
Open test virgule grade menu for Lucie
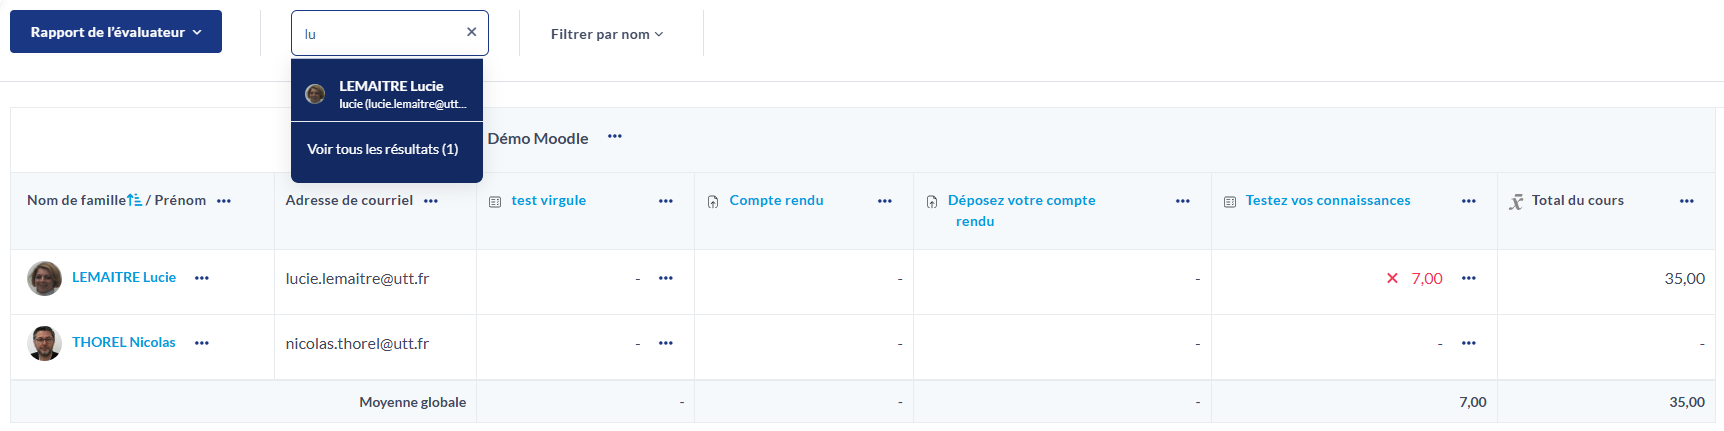pos(666,278)
